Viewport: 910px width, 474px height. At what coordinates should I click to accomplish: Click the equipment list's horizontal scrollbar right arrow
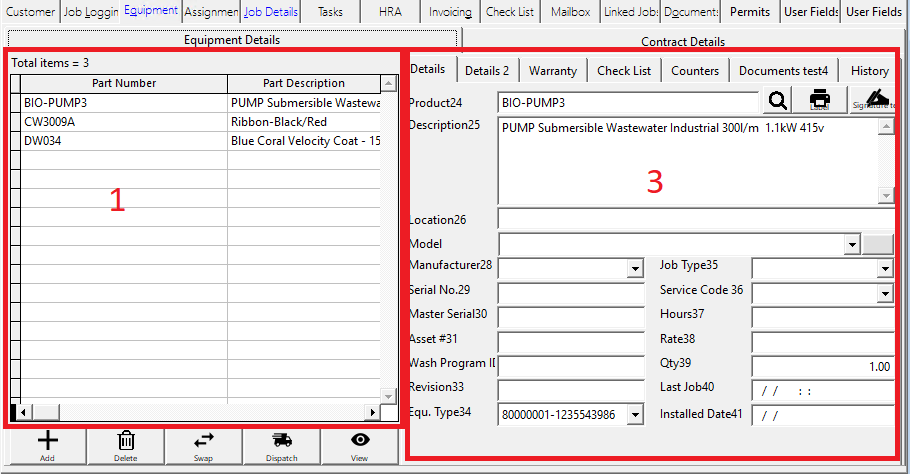[x=373, y=412]
